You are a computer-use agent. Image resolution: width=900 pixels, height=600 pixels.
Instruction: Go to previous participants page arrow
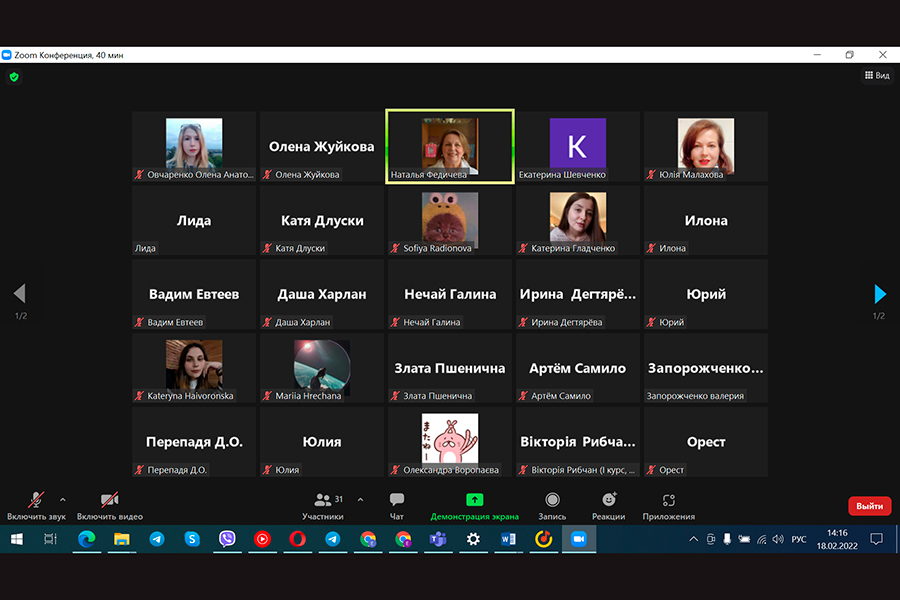(19, 294)
